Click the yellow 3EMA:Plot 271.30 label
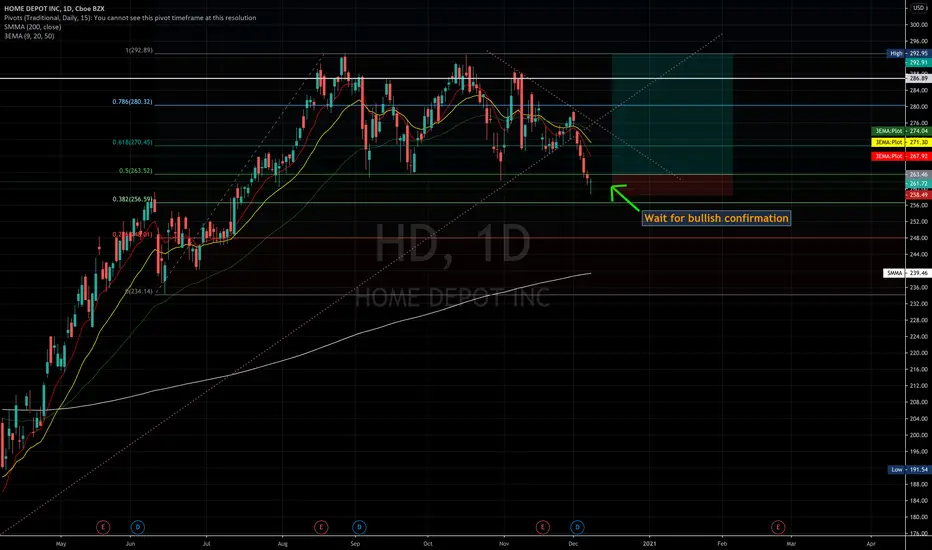This screenshot has width=932, height=550. 900,143
